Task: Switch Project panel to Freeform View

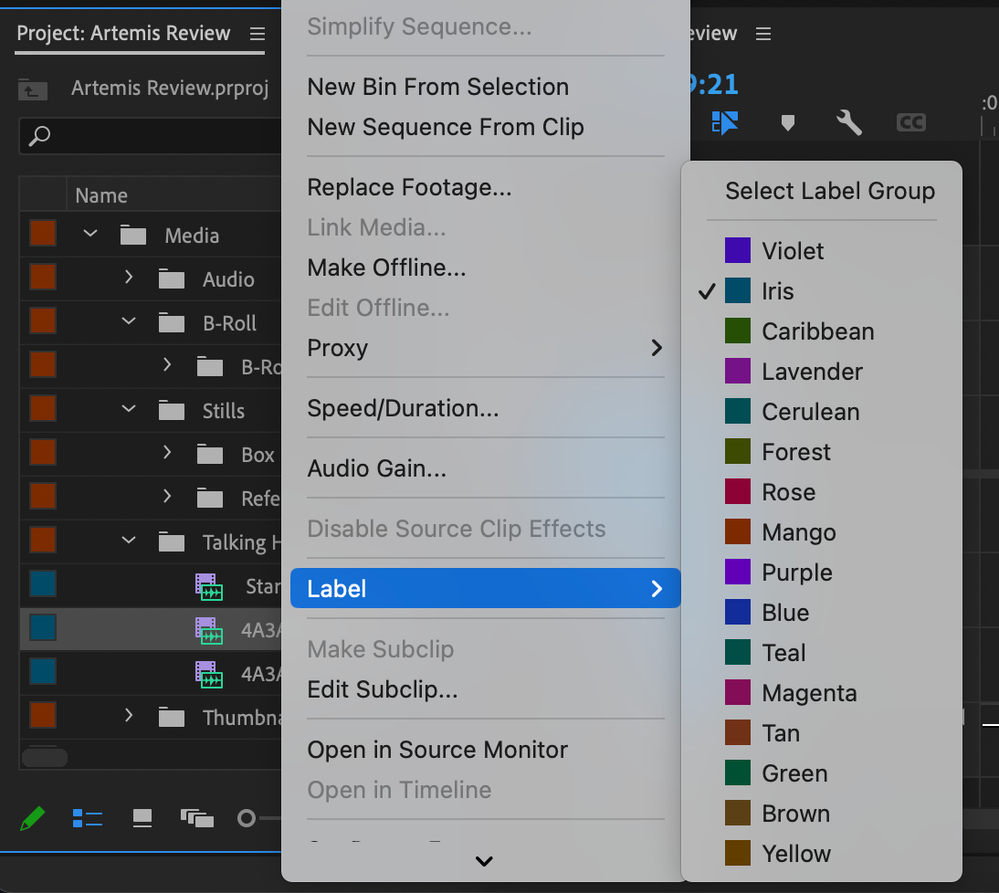Action: click(197, 819)
